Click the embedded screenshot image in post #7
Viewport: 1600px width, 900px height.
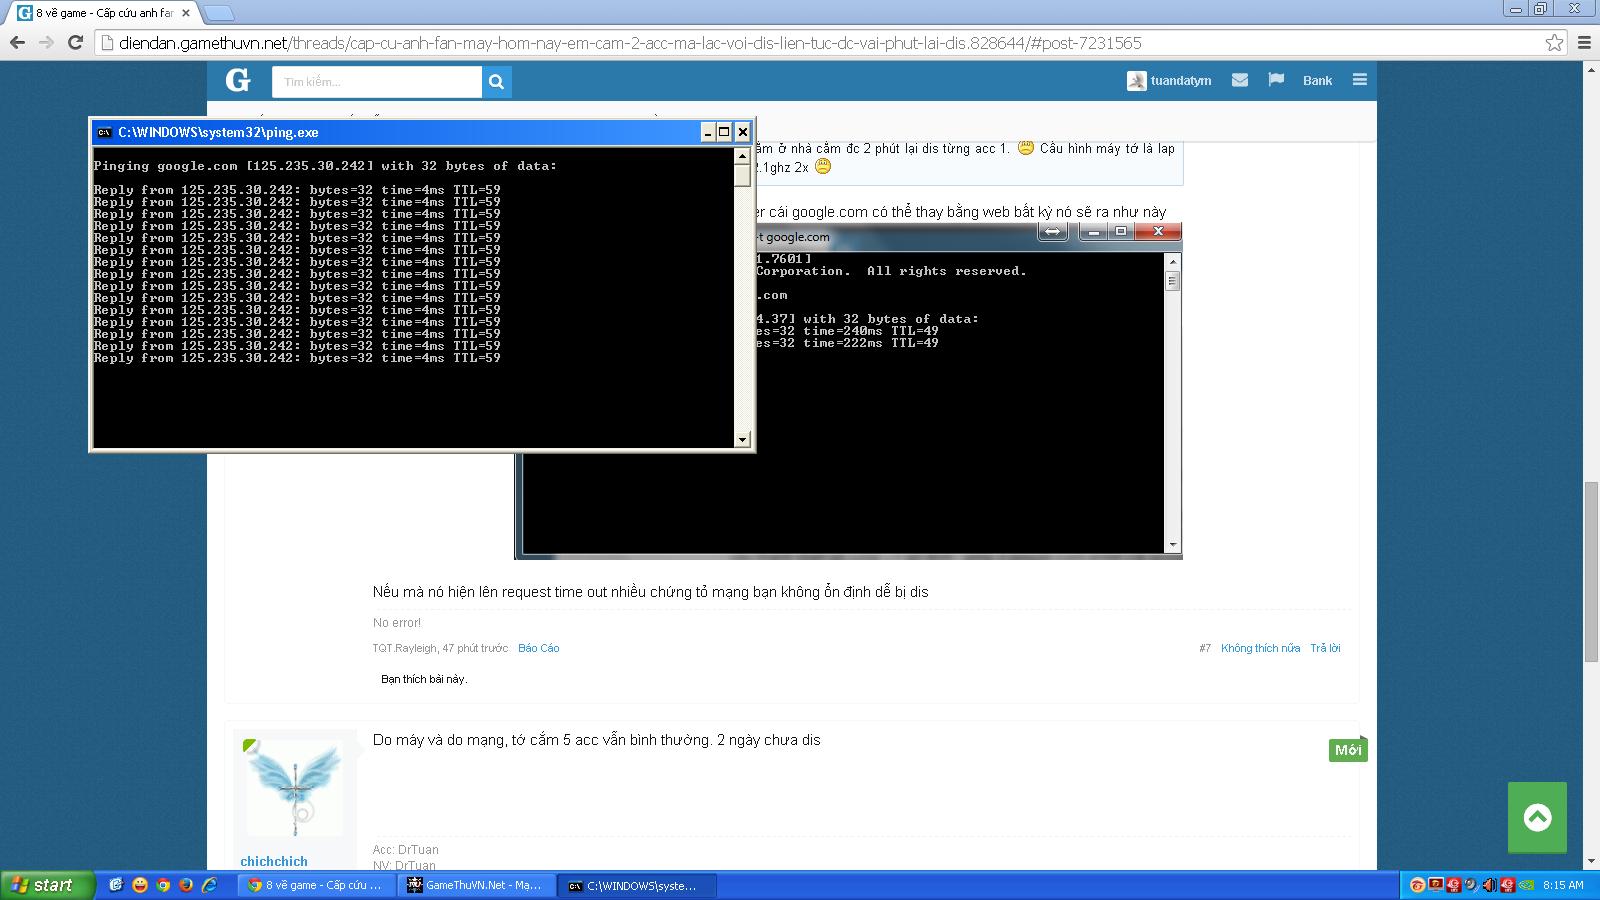(x=848, y=390)
